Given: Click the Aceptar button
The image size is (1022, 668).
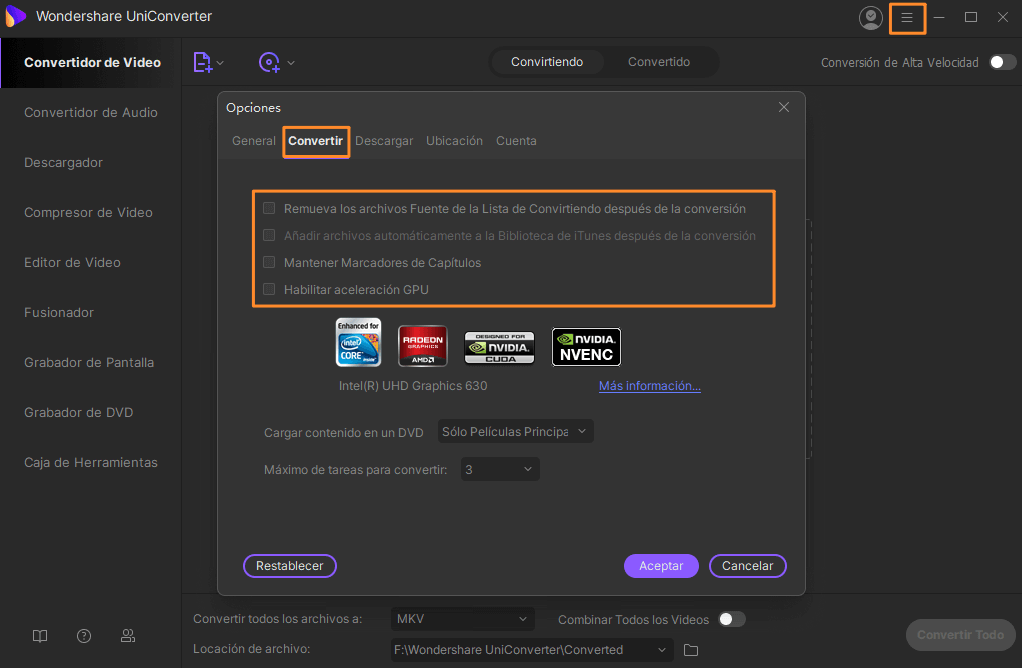Looking at the screenshot, I should (x=661, y=566).
